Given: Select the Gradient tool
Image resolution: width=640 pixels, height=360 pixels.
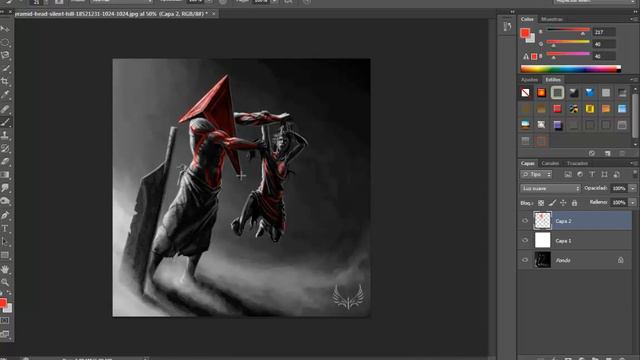Looking at the screenshot, I should click(5, 174).
